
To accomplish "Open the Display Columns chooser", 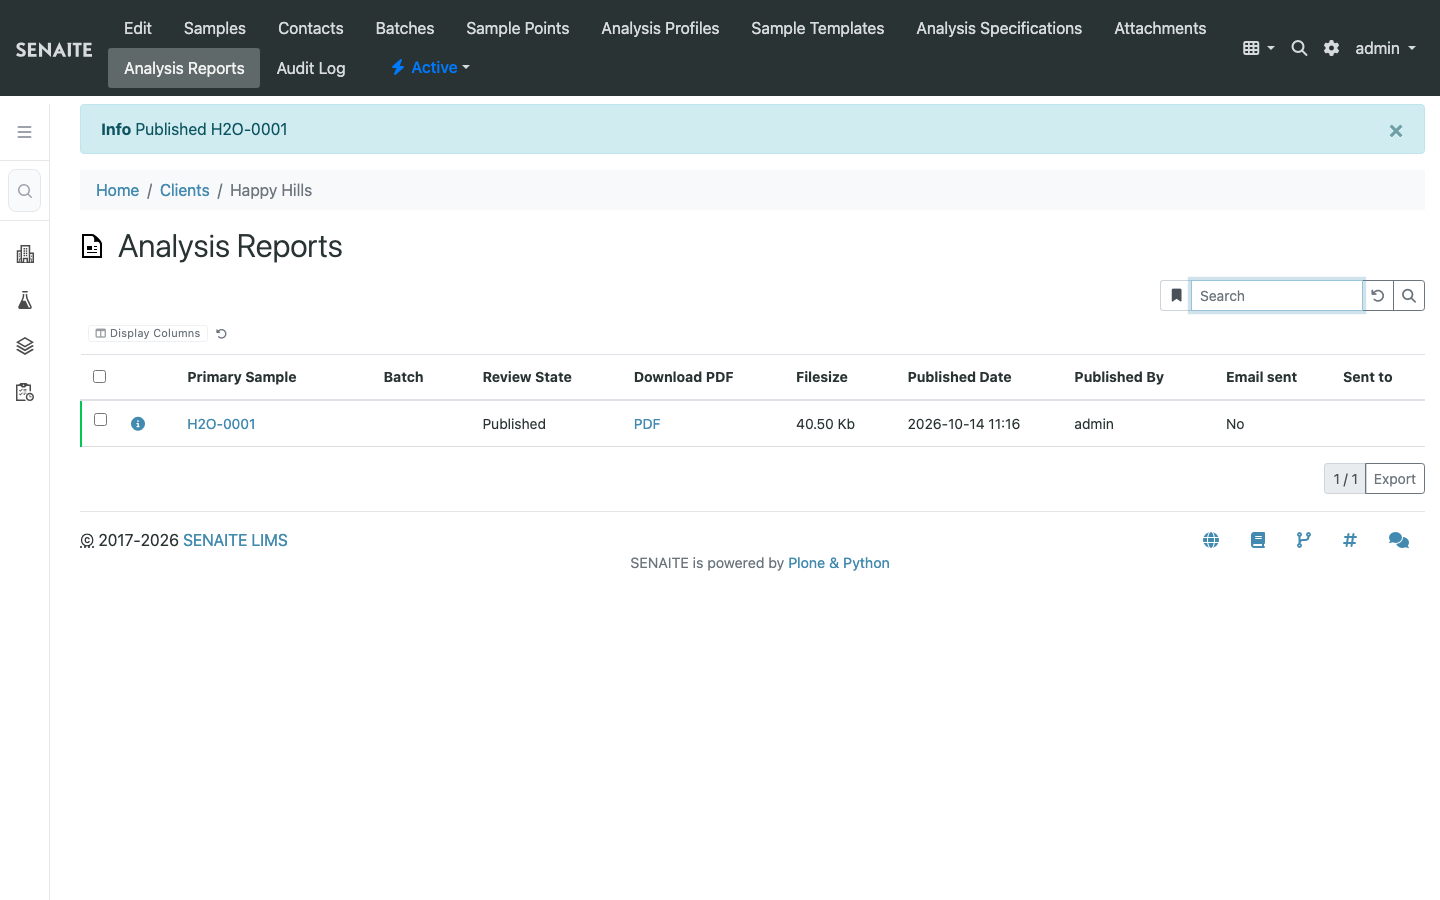I will [x=148, y=334].
